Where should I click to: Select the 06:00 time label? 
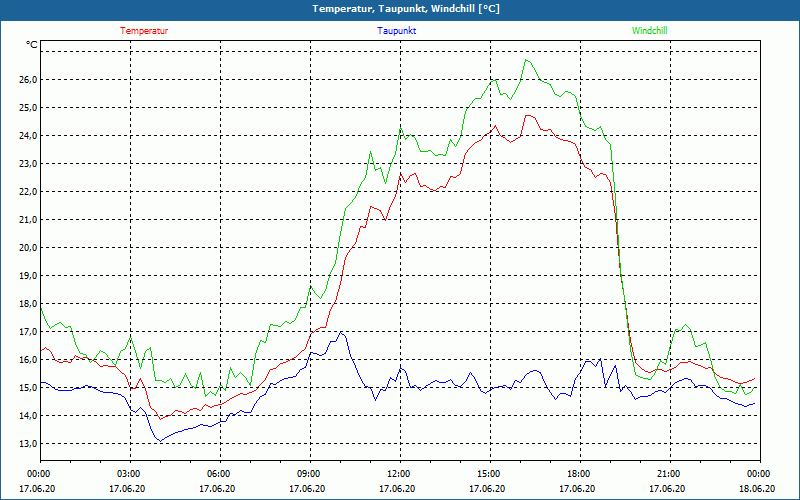point(219,474)
